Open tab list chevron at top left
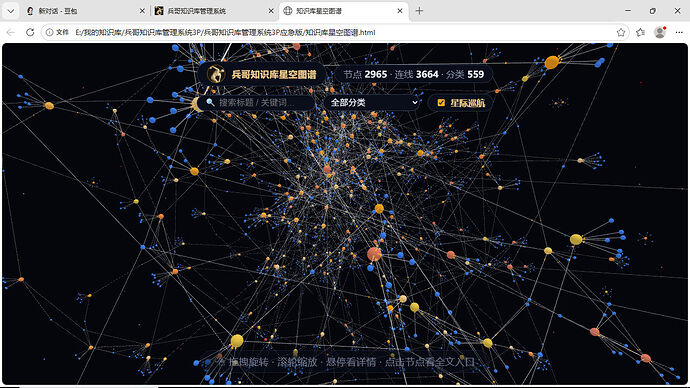690x388 pixels. [11, 11]
